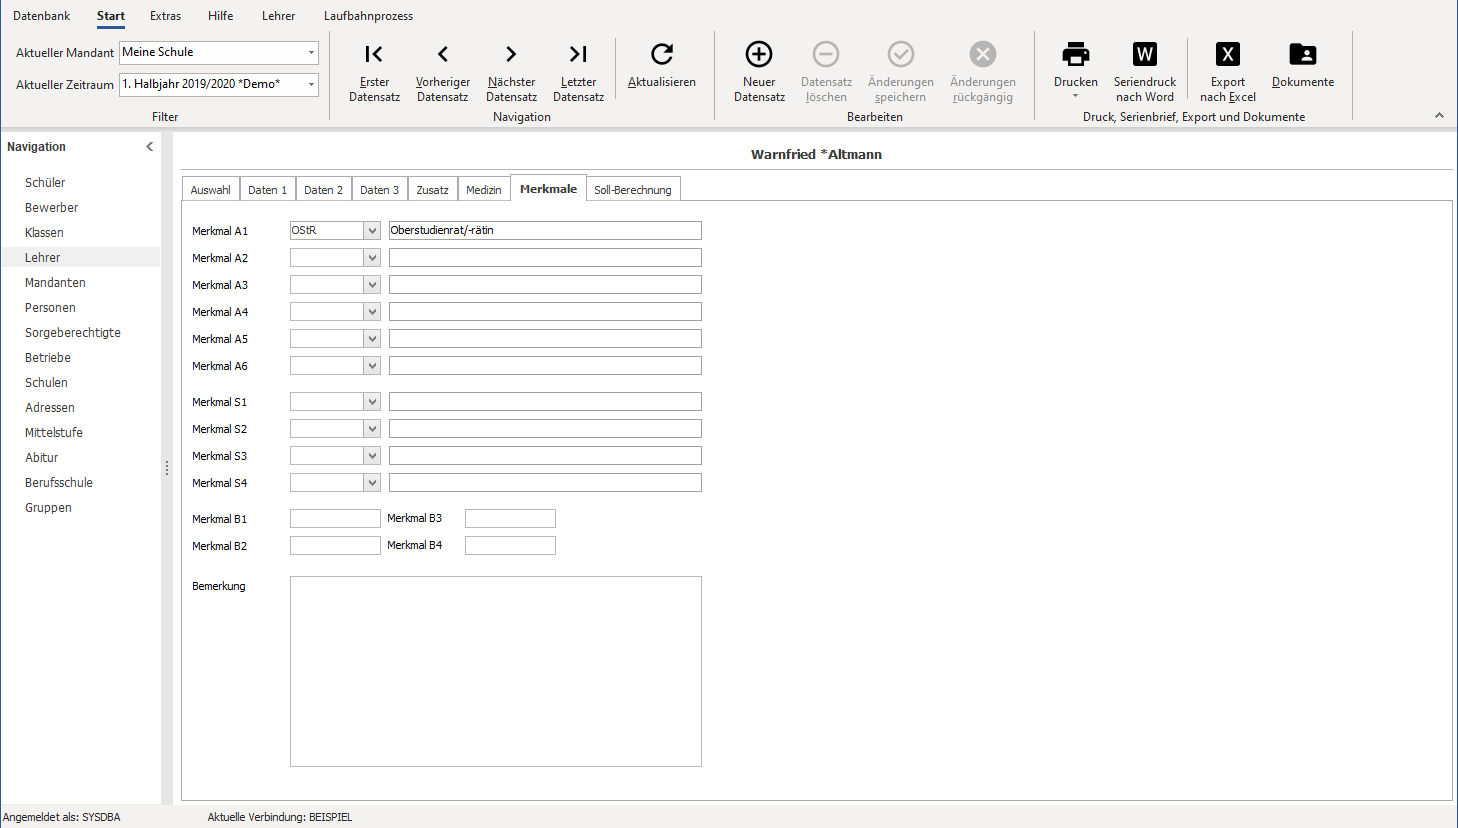Switch to the Daten 2 tab

coord(323,190)
